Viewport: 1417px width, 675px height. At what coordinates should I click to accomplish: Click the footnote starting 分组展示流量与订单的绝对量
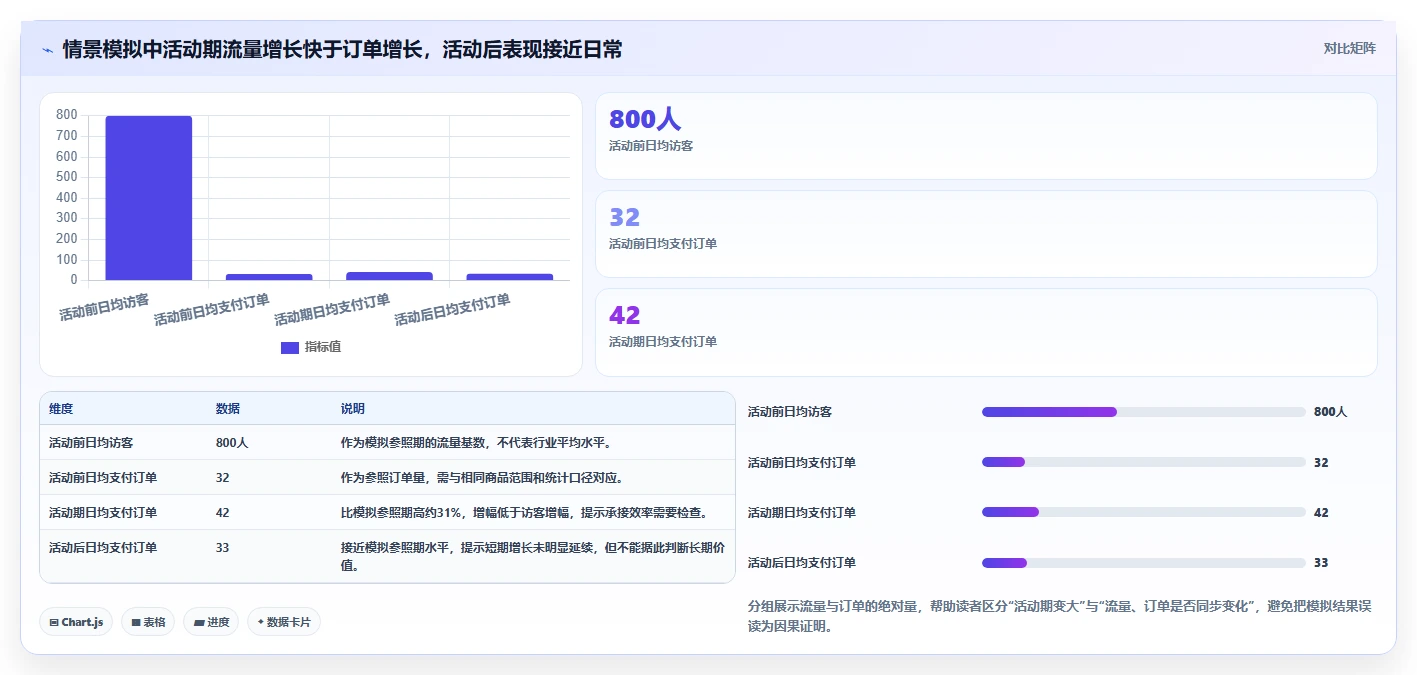1059,616
